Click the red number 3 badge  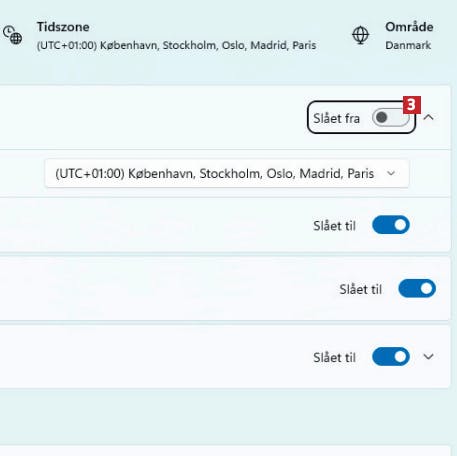click(x=412, y=105)
